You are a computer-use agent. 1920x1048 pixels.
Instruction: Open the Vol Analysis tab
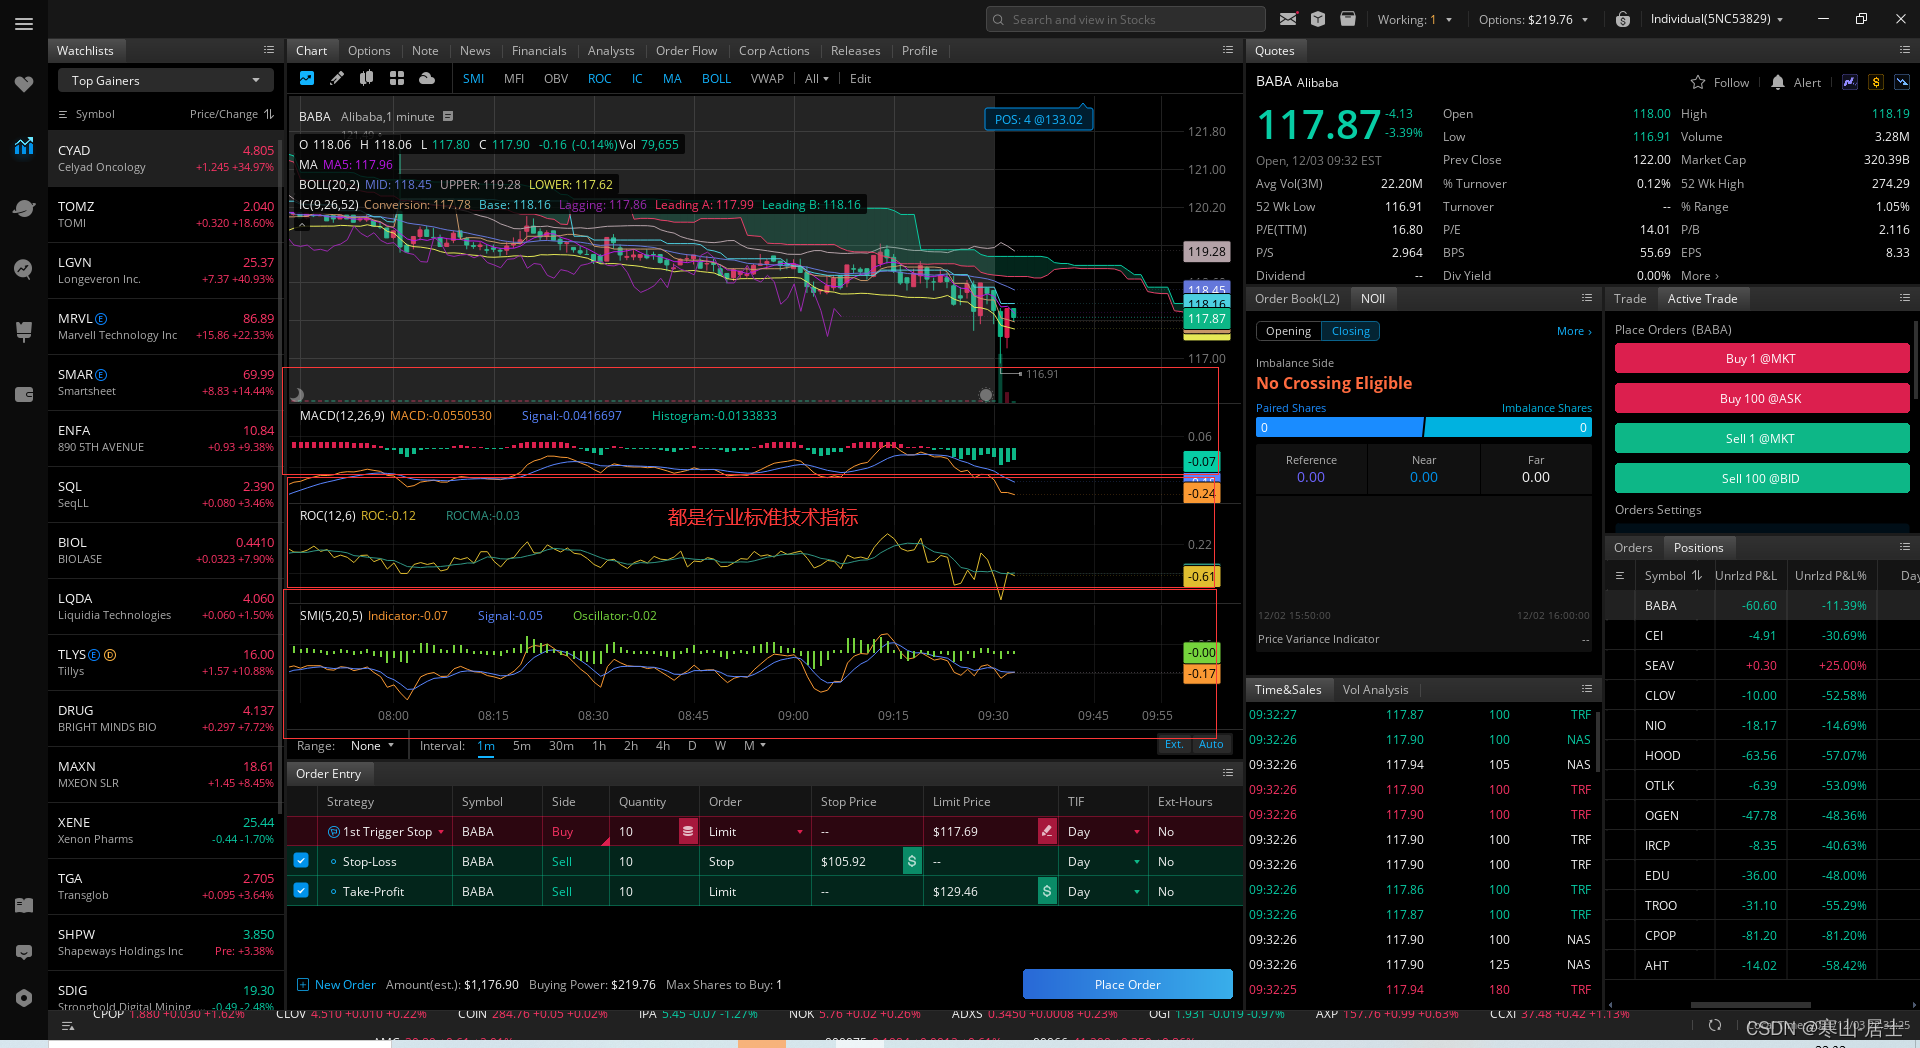(x=1375, y=689)
